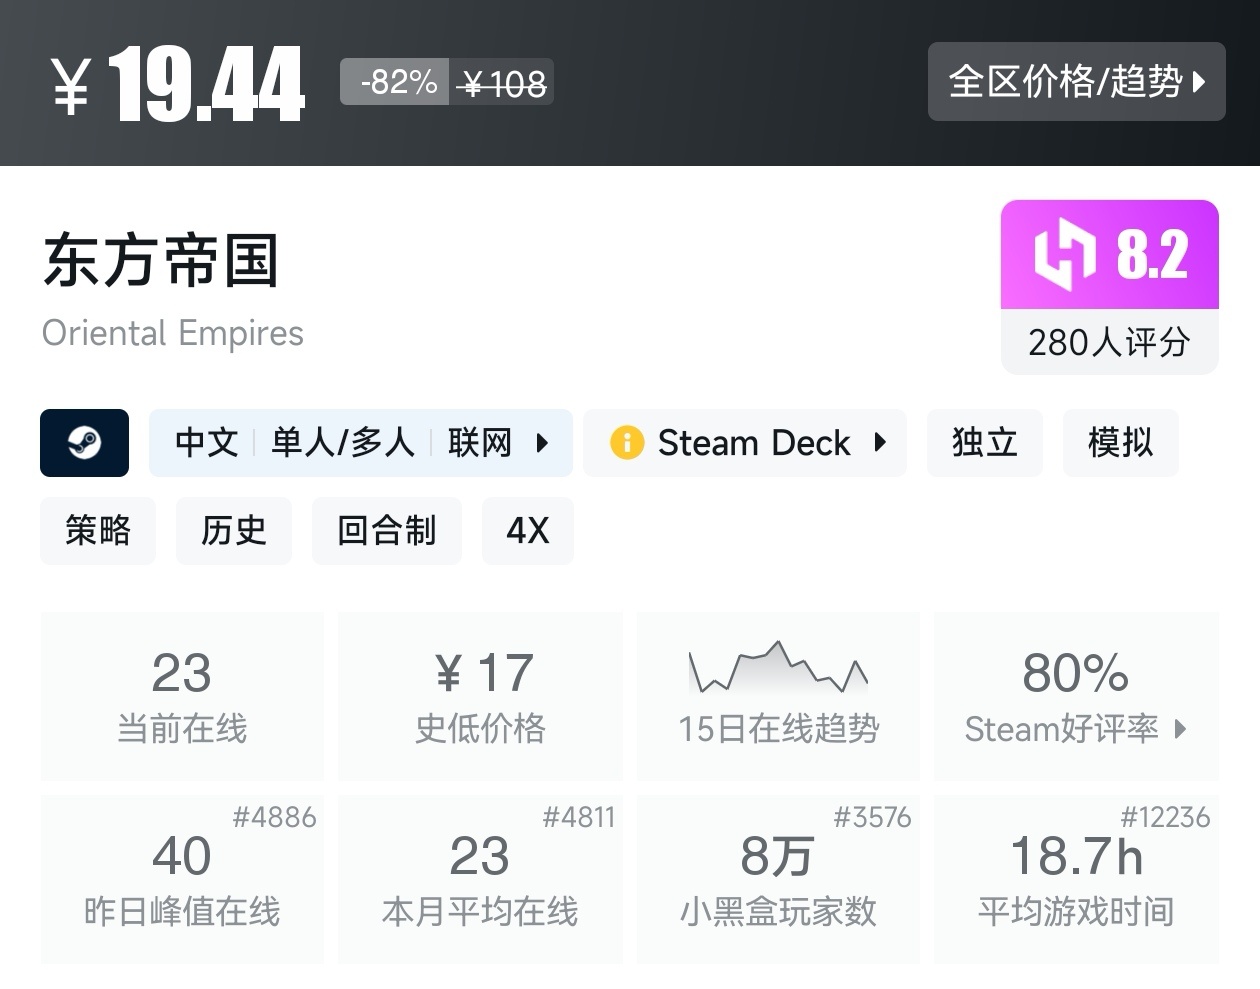Image resolution: width=1260 pixels, height=989 pixels.
Task: Select the 模拟 genre tag
Action: coord(1120,442)
